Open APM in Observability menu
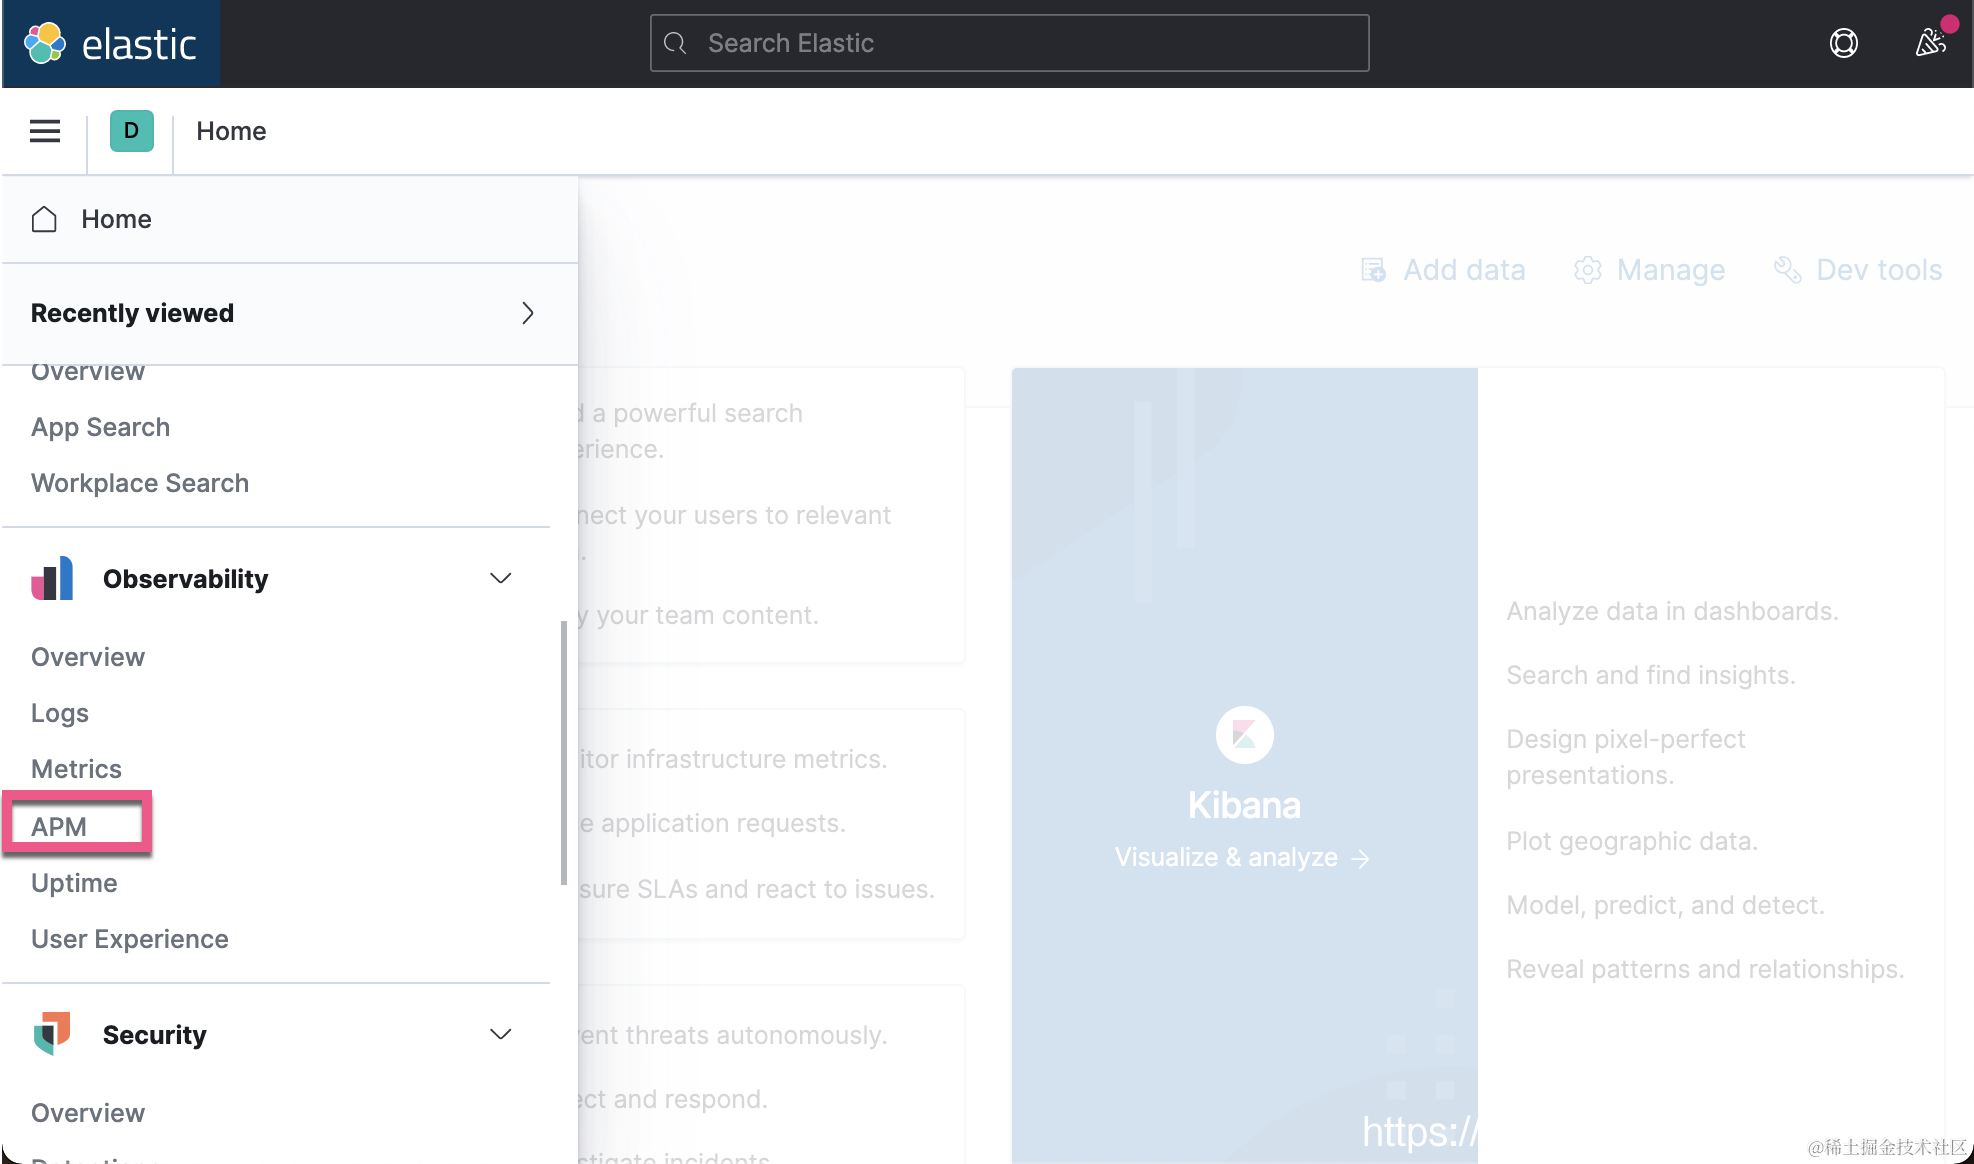This screenshot has height=1164, width=1974. tap(59, 827)
